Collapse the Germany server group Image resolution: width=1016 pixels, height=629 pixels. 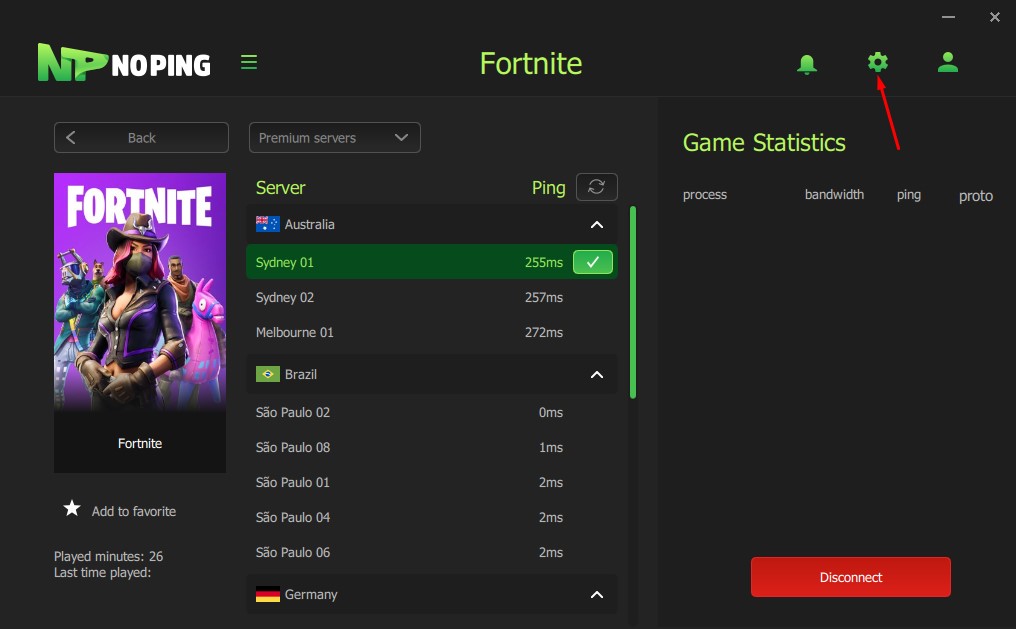pyautogui.click(x=597, y=595)
